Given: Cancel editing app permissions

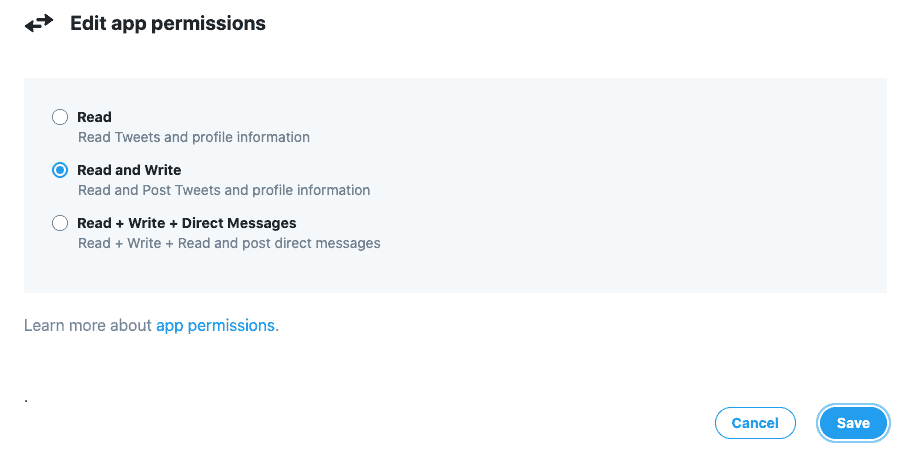Looking at the screenshot, I should tap(755, 423).
